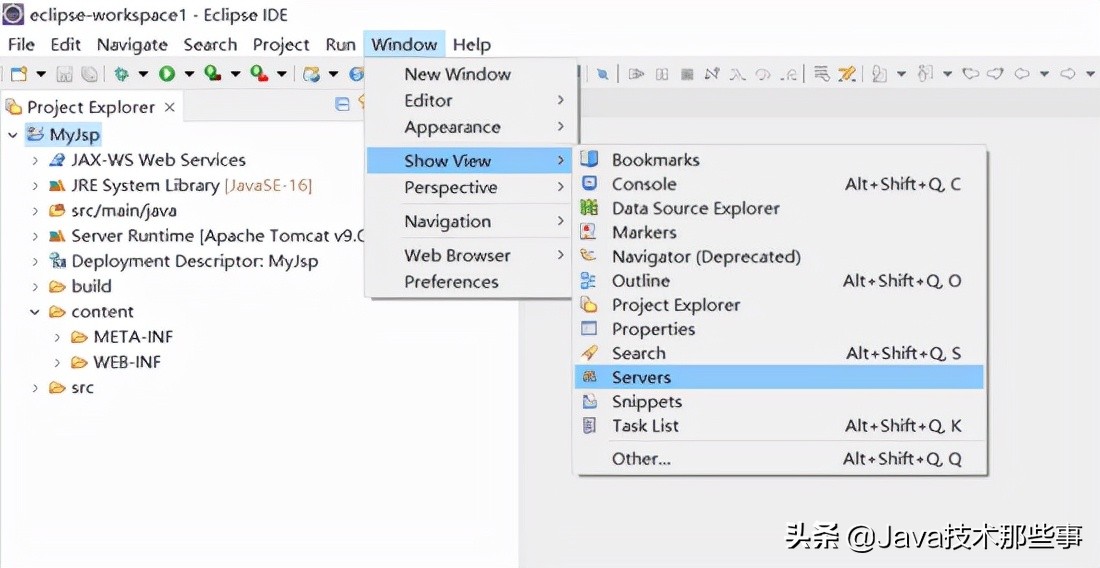Click the Next Annotation icon
This screenshot has width=1100, height=568.
coord(880,74)
